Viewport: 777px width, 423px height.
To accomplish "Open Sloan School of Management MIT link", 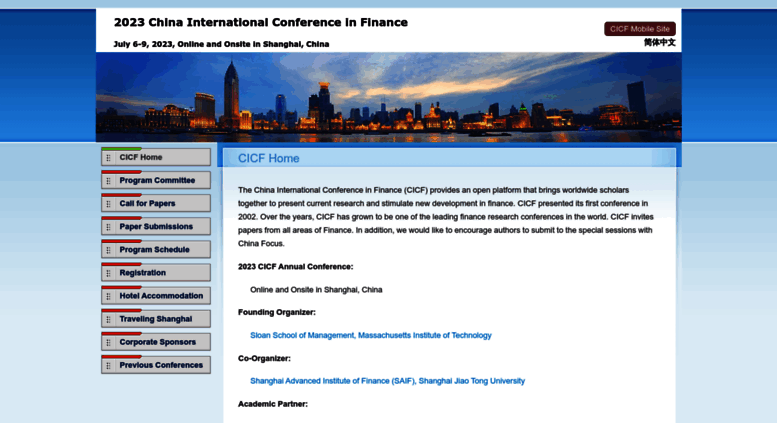I will tap(371, 335).
